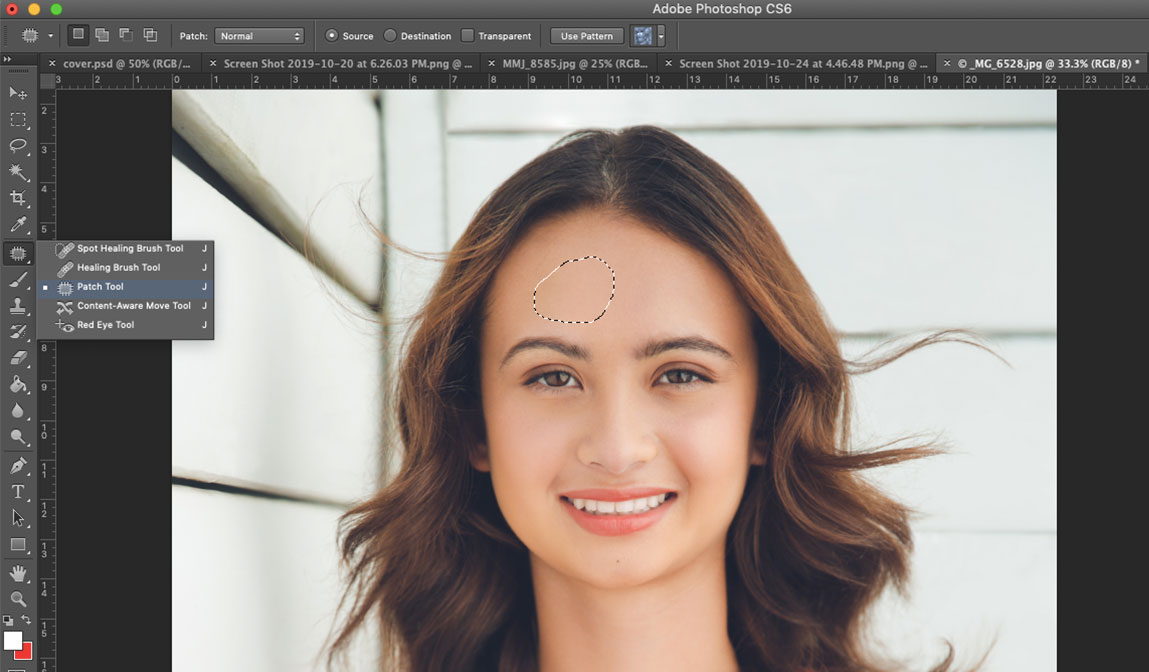Switch to Screen Shot 2019-10-24 tab
The image size is (1149, 672).
click(x=803, y=64)
